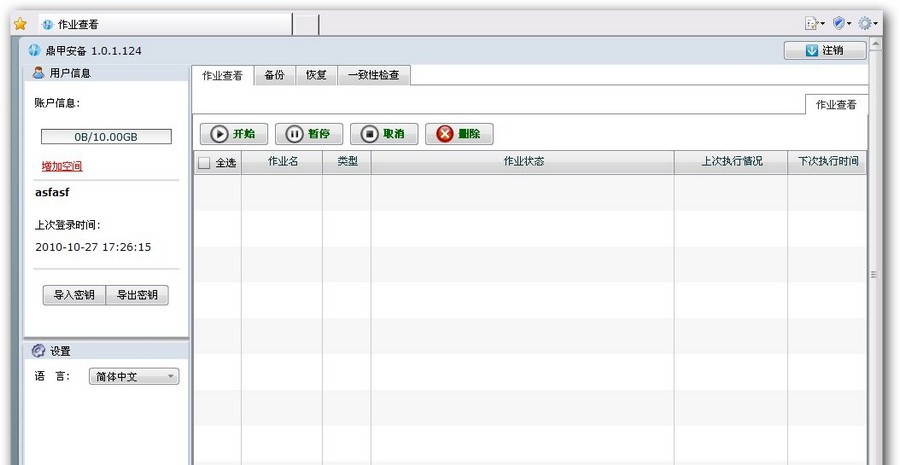This screenshot has height=465, width=900.
Task: Click the vertical scrollbar thumb
Action: [x=875, y=274]
